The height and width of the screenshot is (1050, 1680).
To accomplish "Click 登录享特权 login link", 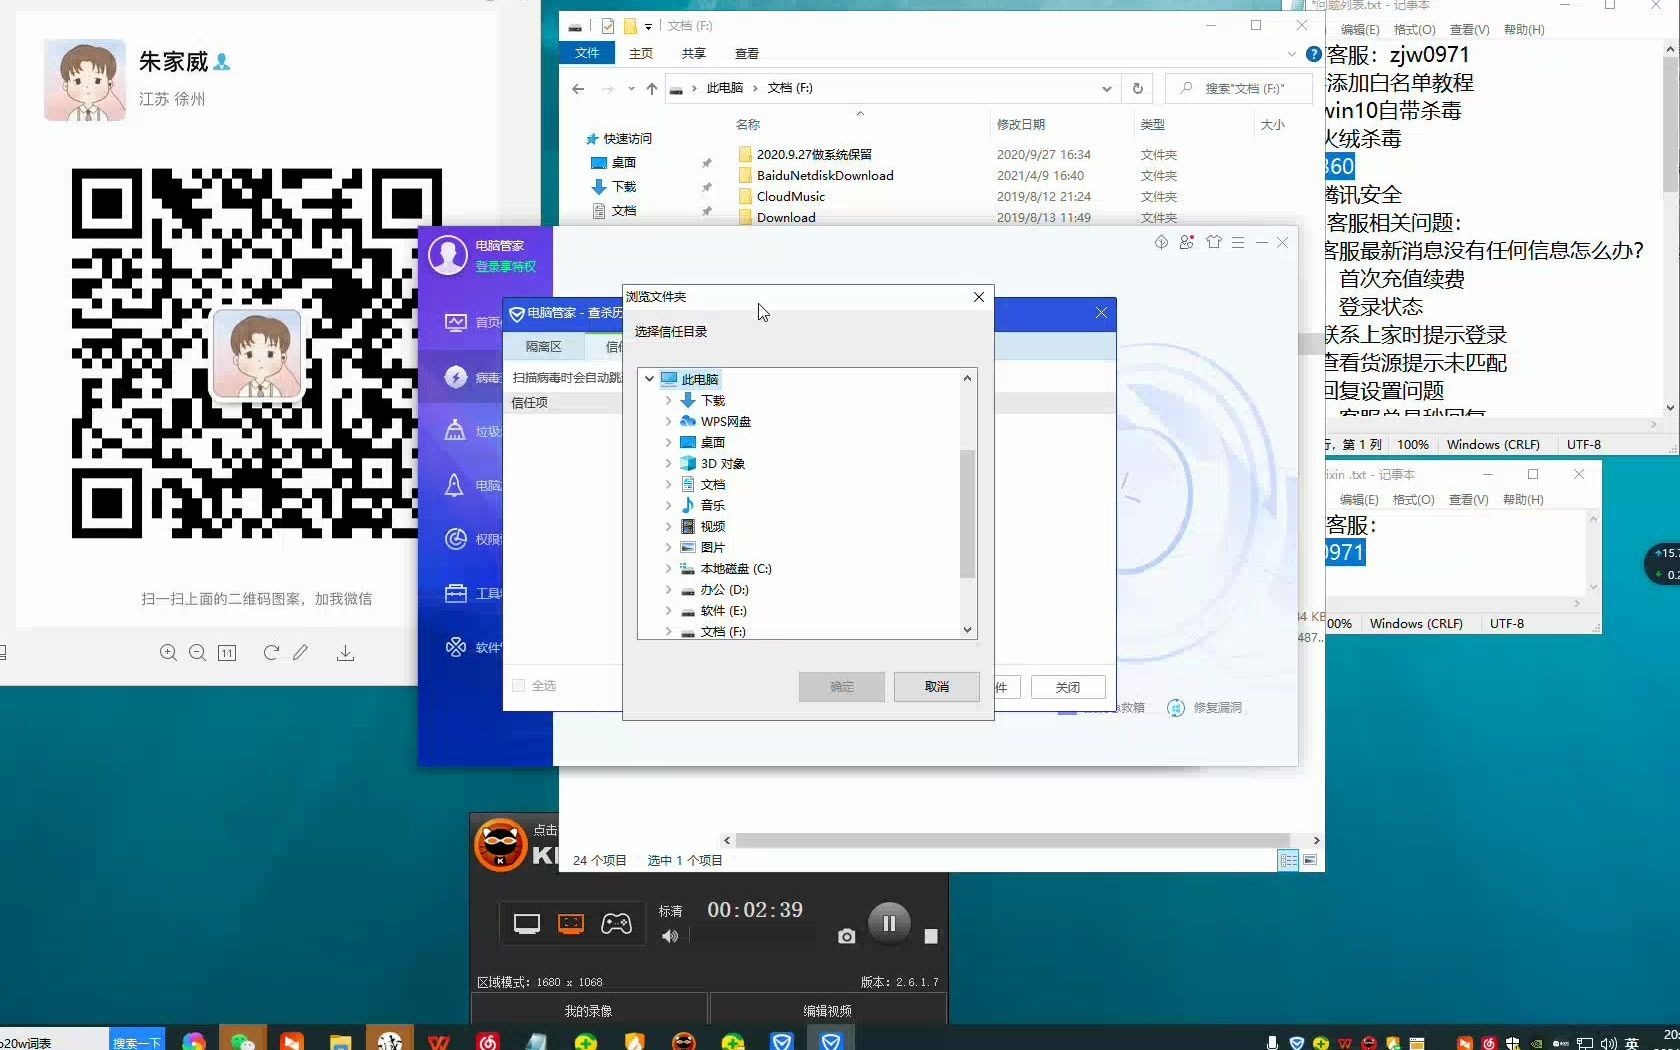I will tap(506, 267).
